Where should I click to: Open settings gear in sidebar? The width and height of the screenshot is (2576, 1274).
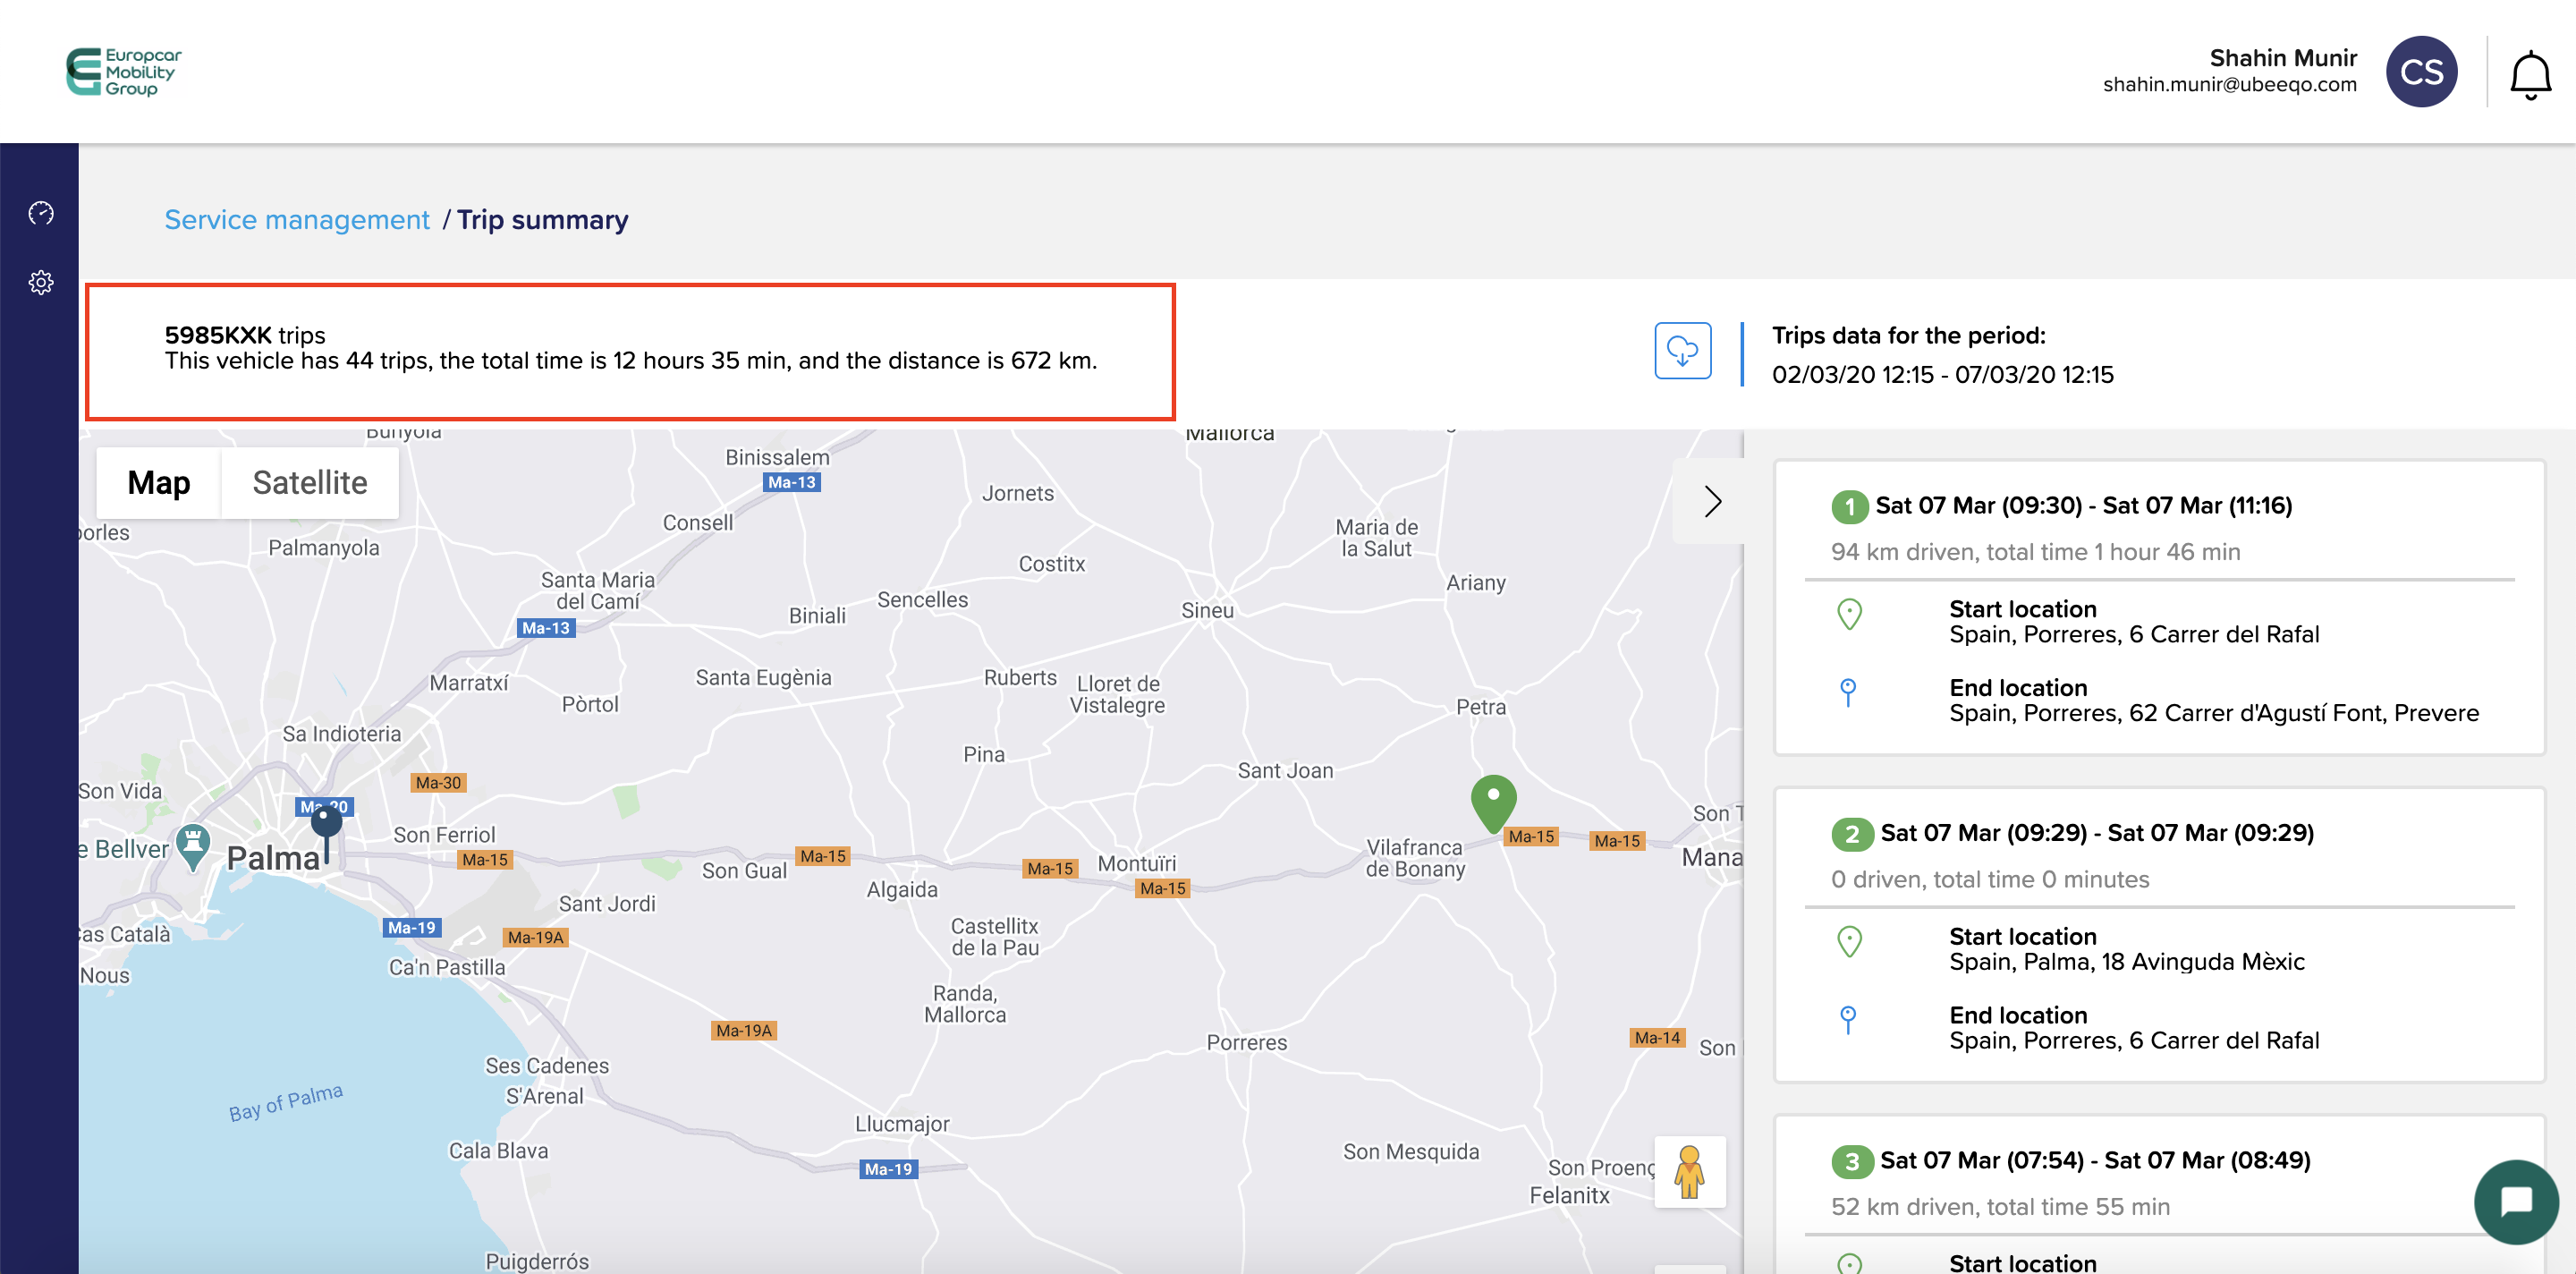[41, 283]
